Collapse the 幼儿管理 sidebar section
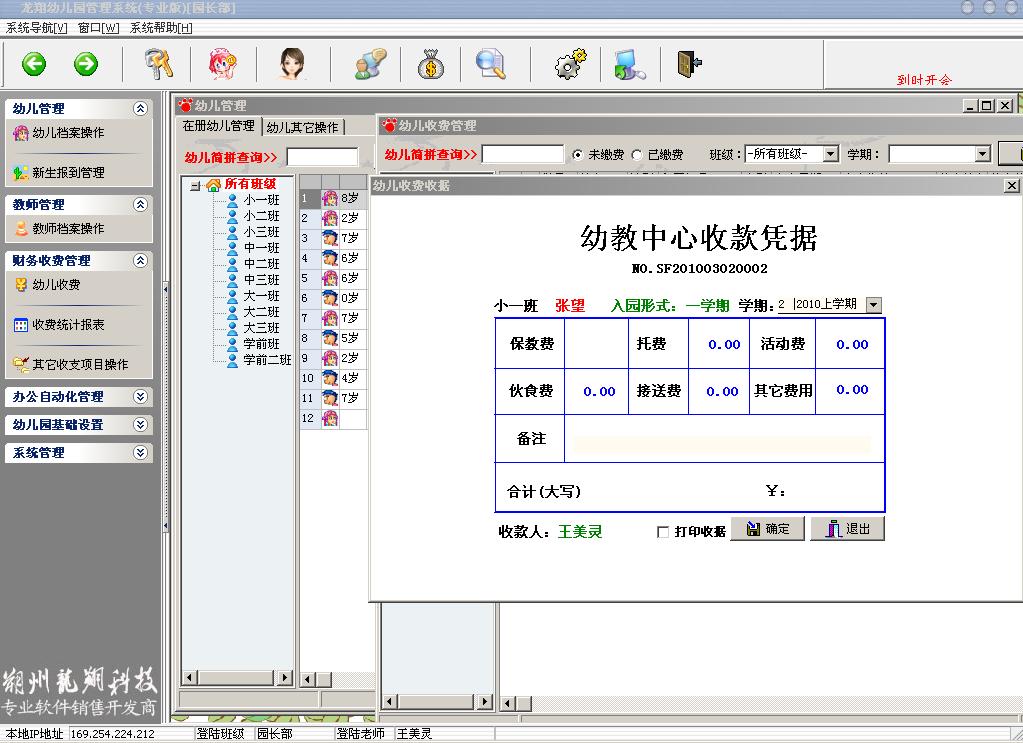1023x743 pixels. pyautogui.click(x=140, y=109)
